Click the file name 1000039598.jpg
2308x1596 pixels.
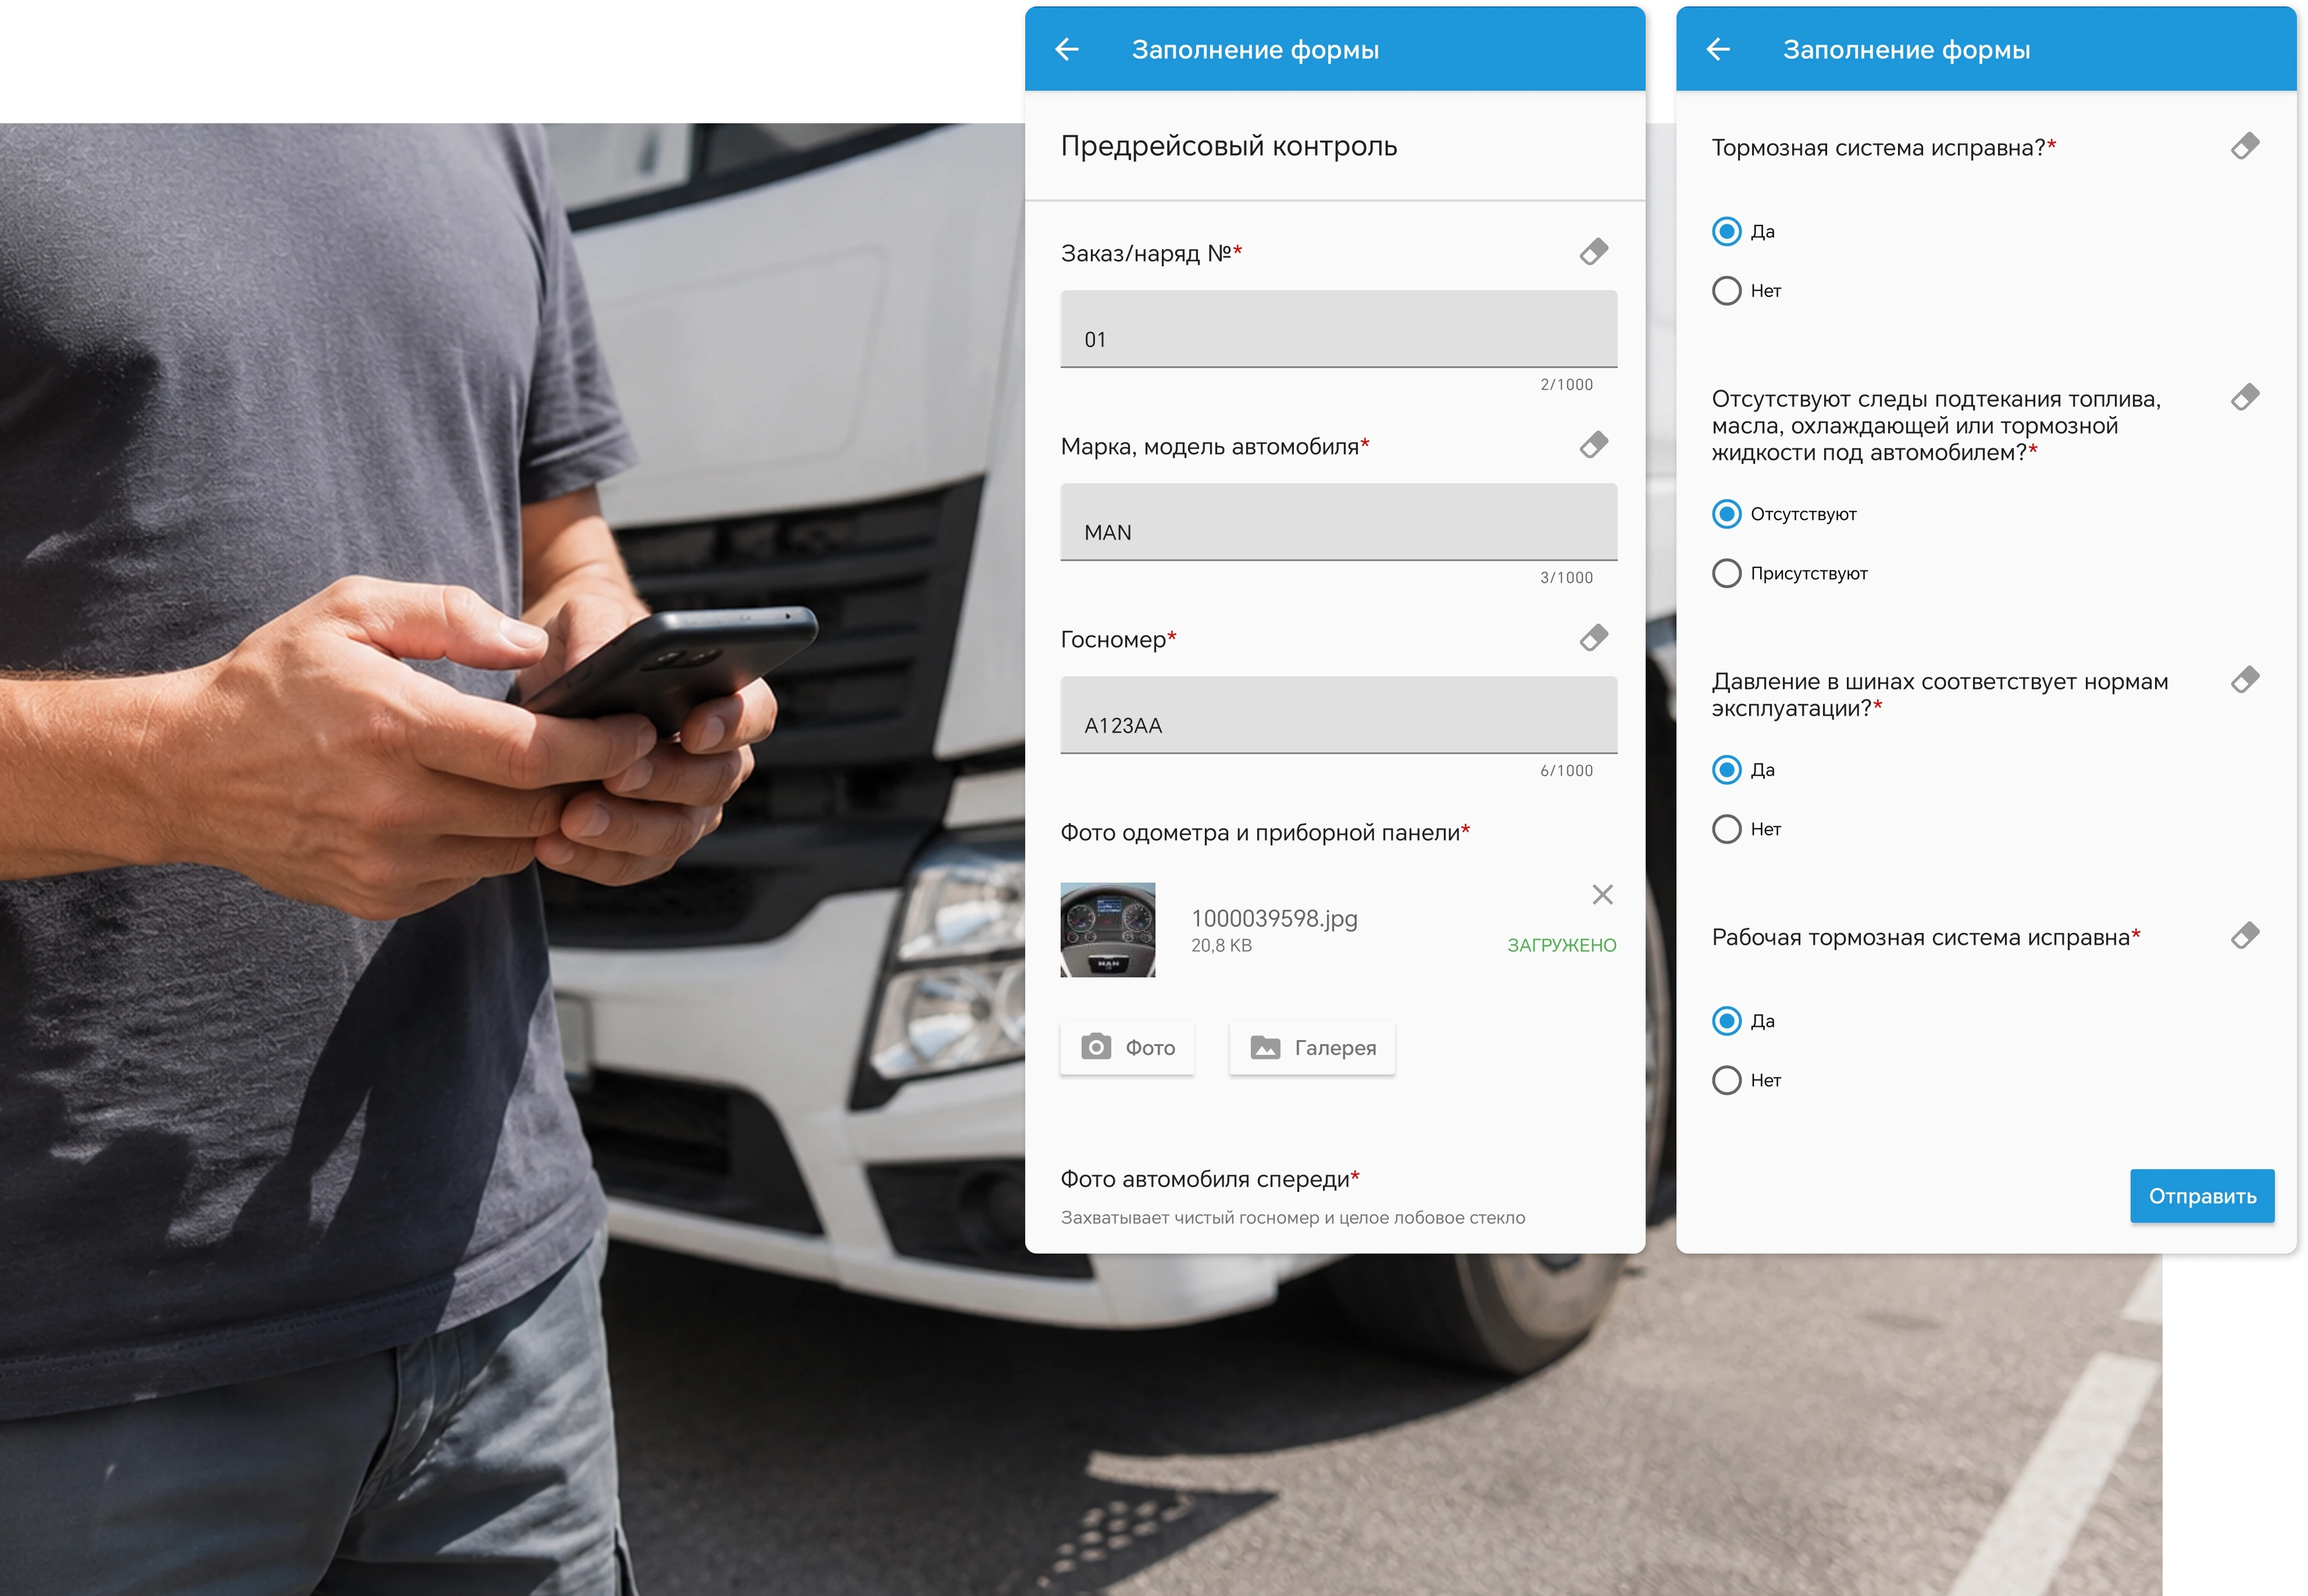click(x=1274, y=919)
